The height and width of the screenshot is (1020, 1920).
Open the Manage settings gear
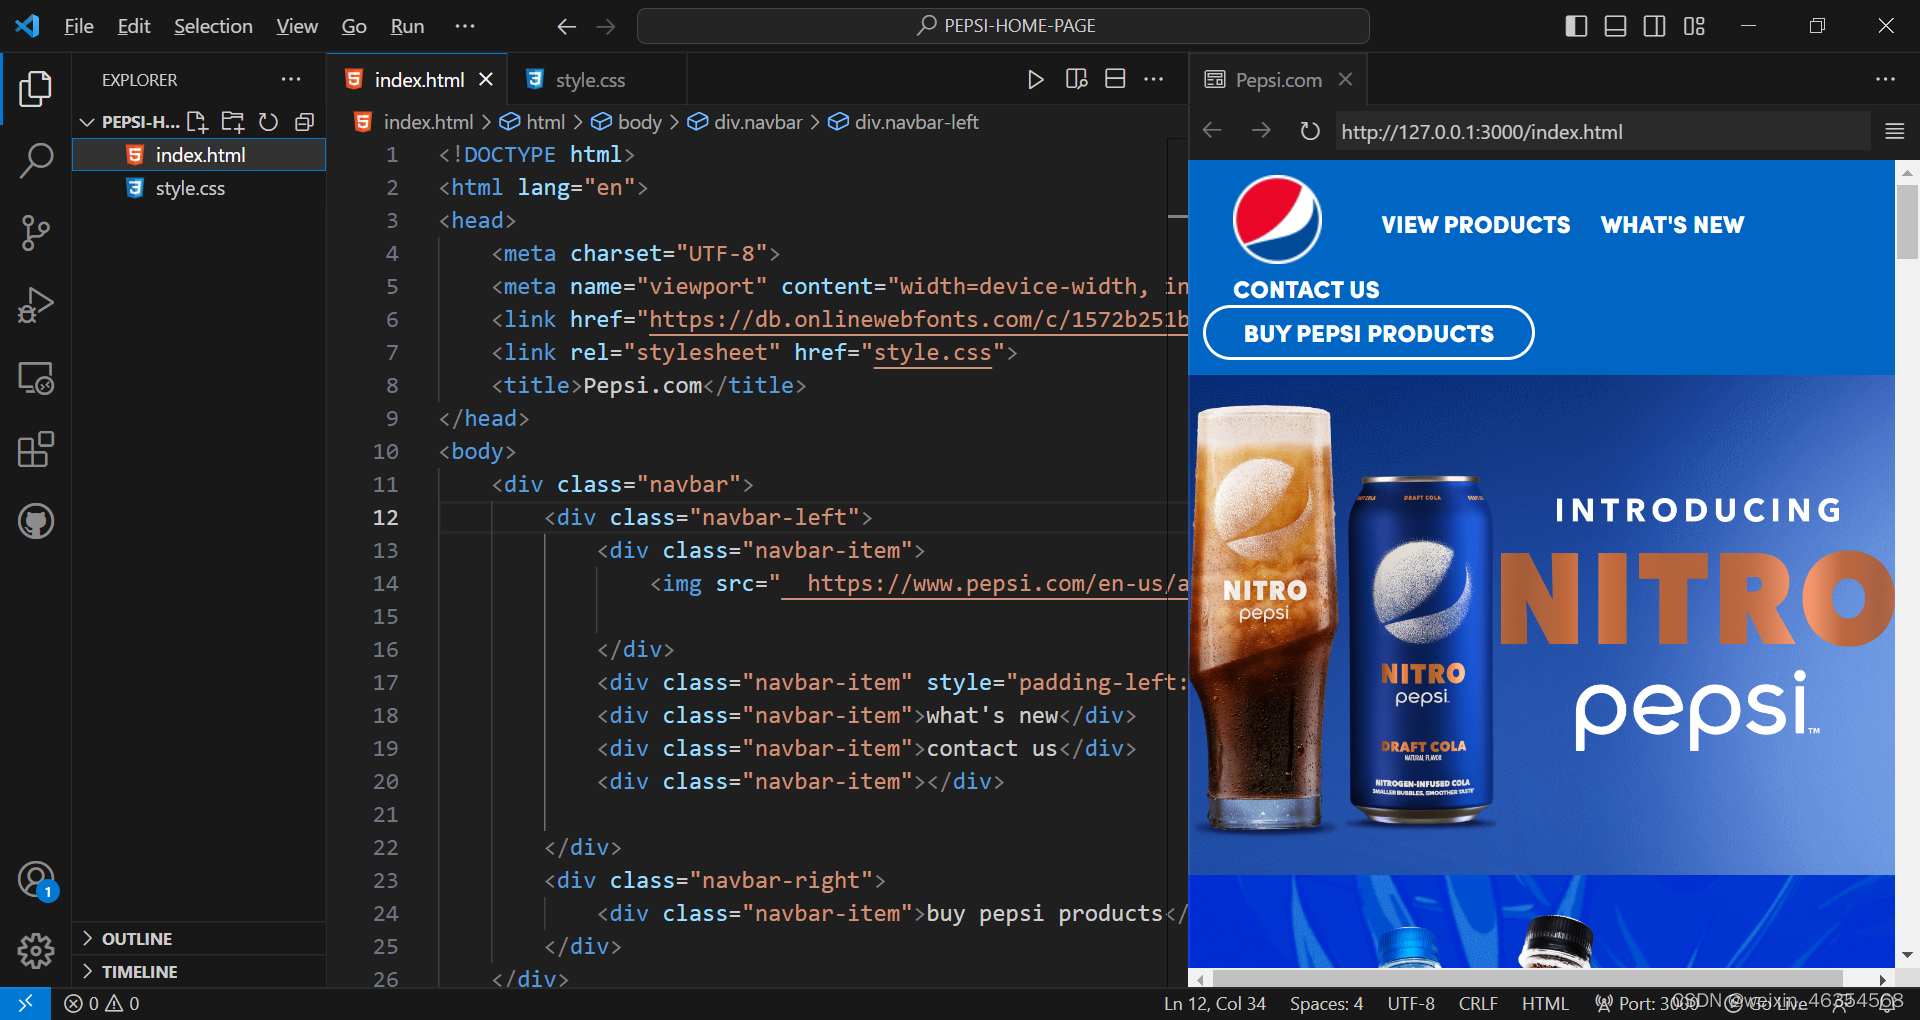coord(36,950)
